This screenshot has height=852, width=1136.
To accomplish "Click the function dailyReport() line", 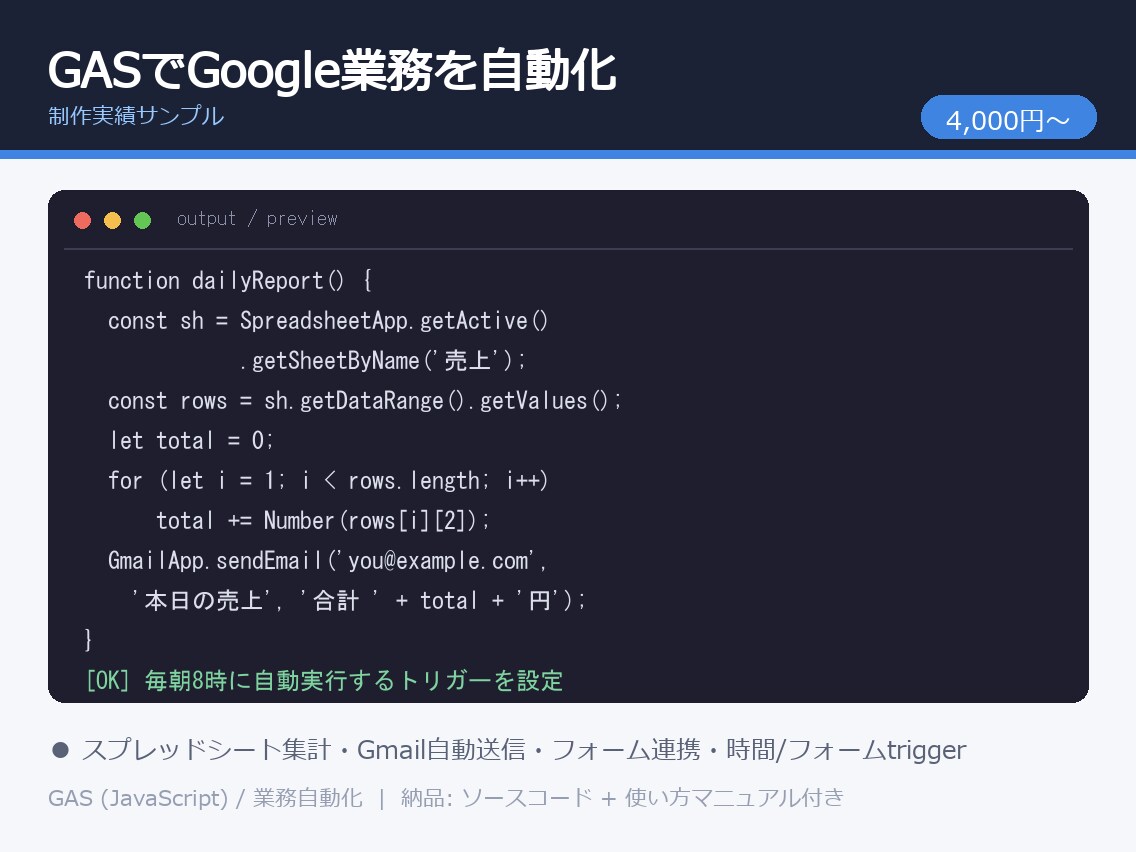I will point(228,280).
